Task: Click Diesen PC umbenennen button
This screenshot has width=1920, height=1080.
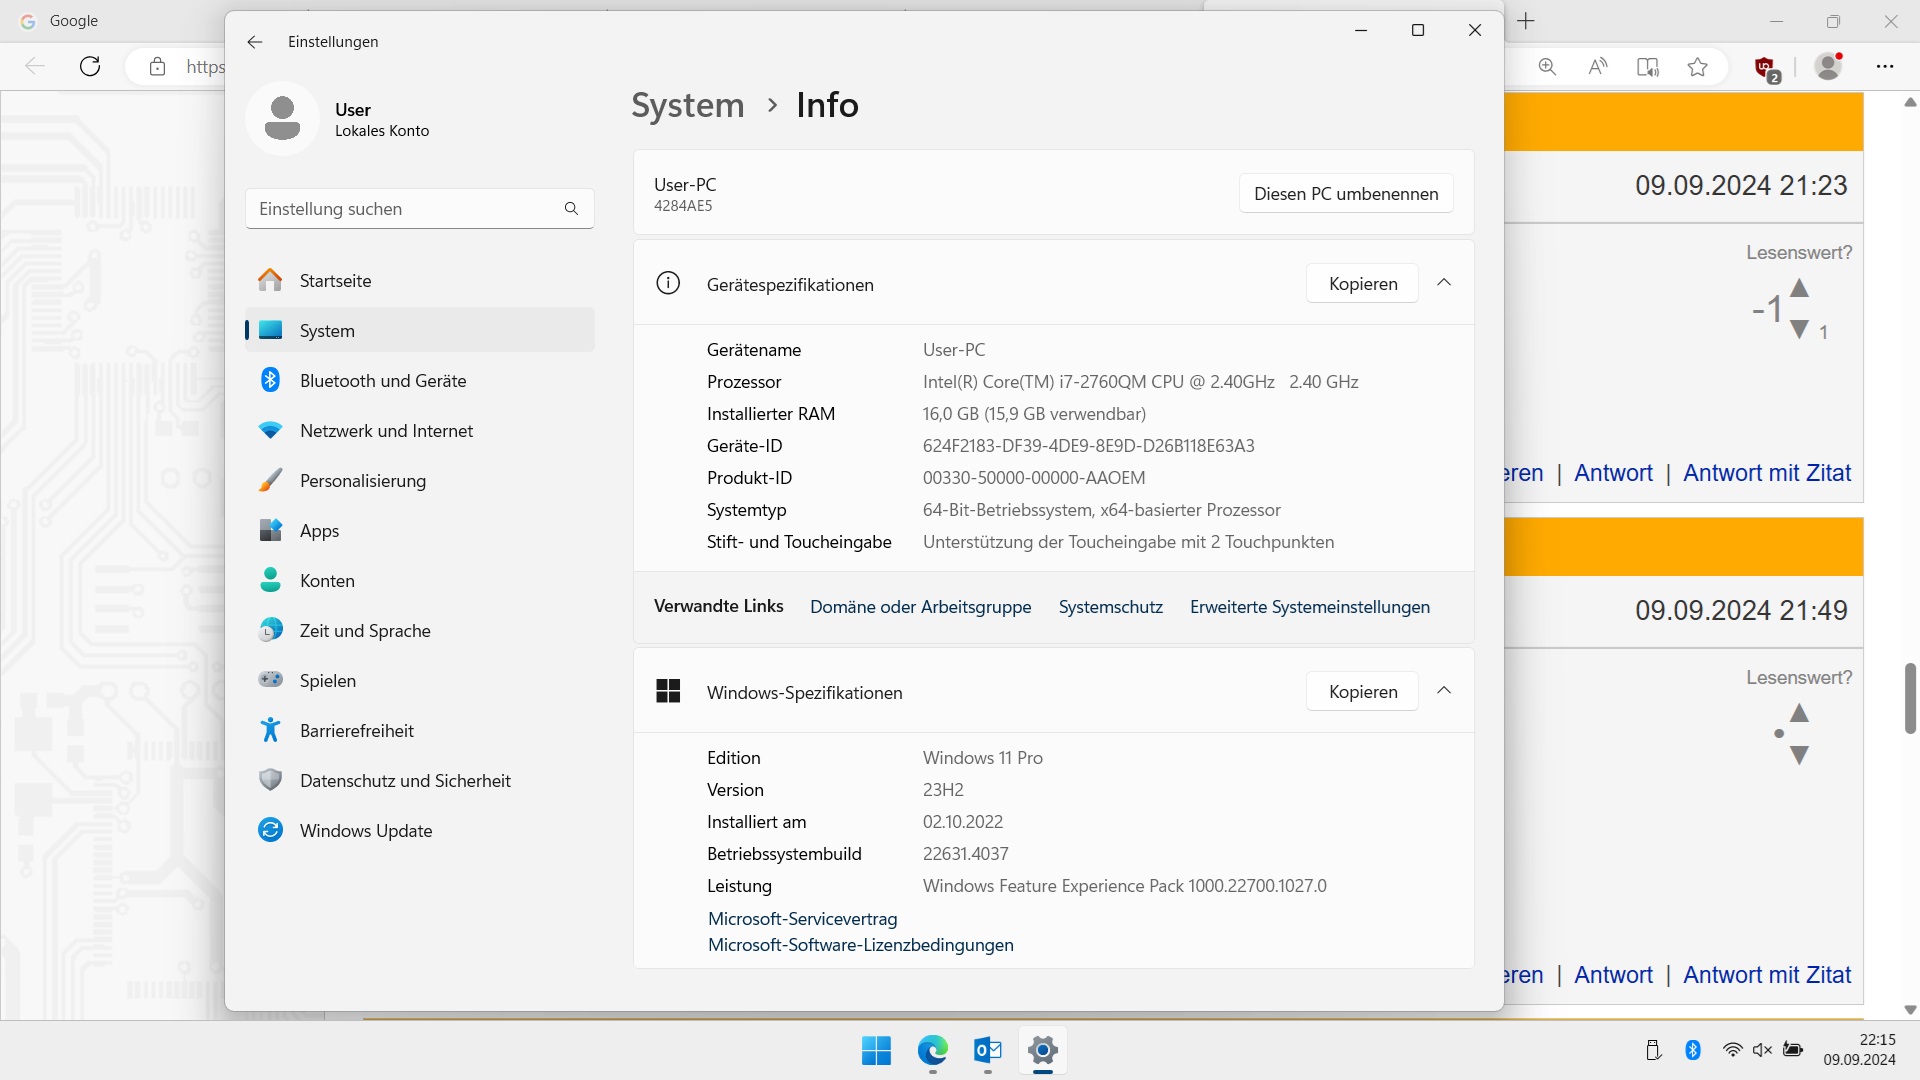Action: pos(1346,194)
